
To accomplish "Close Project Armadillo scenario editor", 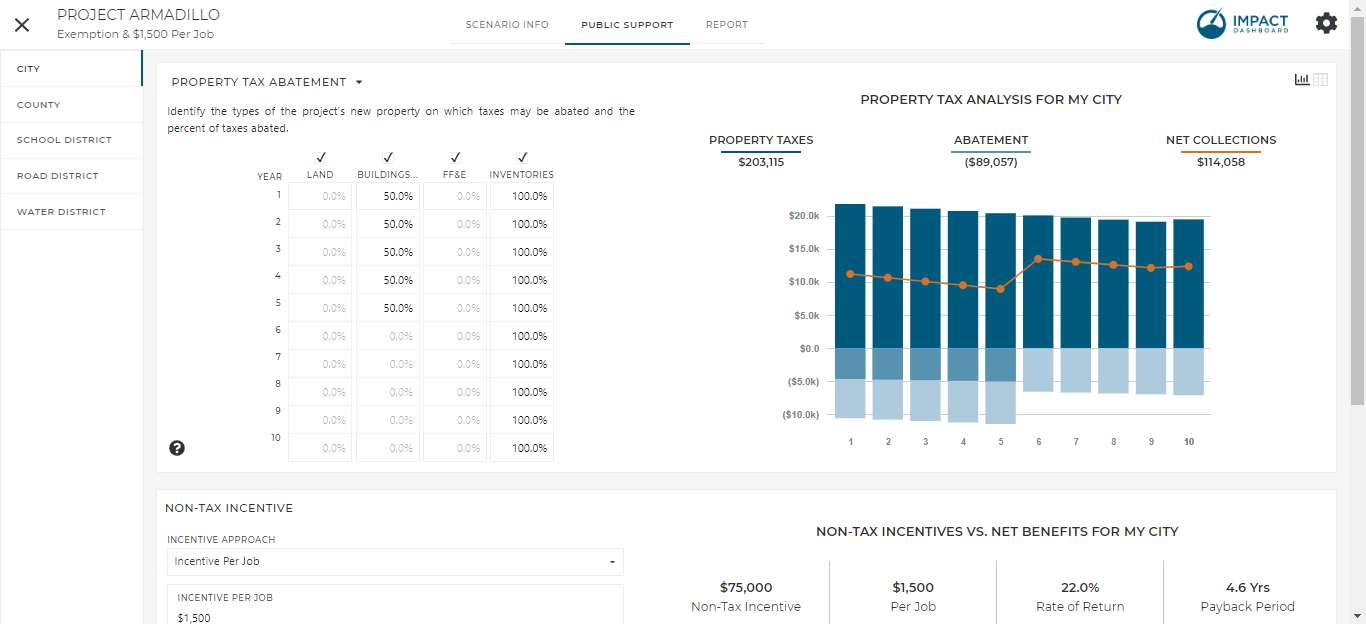I will 22,24.
